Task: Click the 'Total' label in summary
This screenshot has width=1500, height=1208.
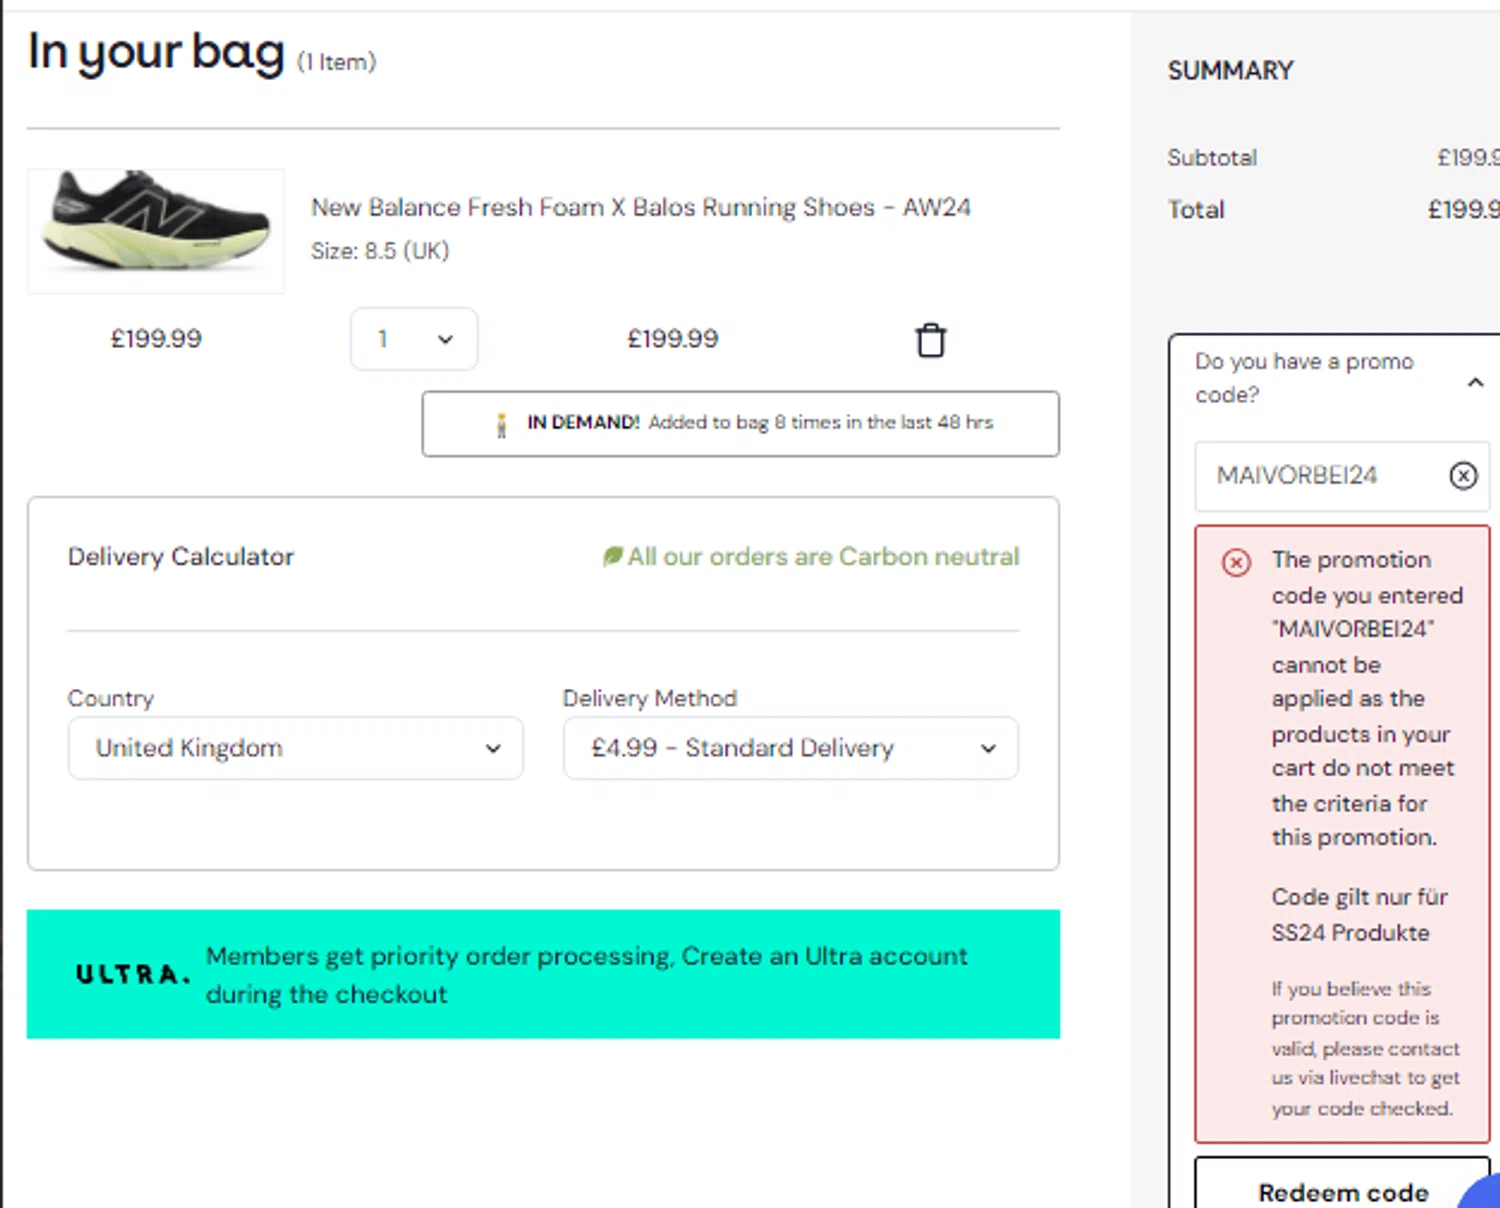Action: click(x=1196, y=209)
